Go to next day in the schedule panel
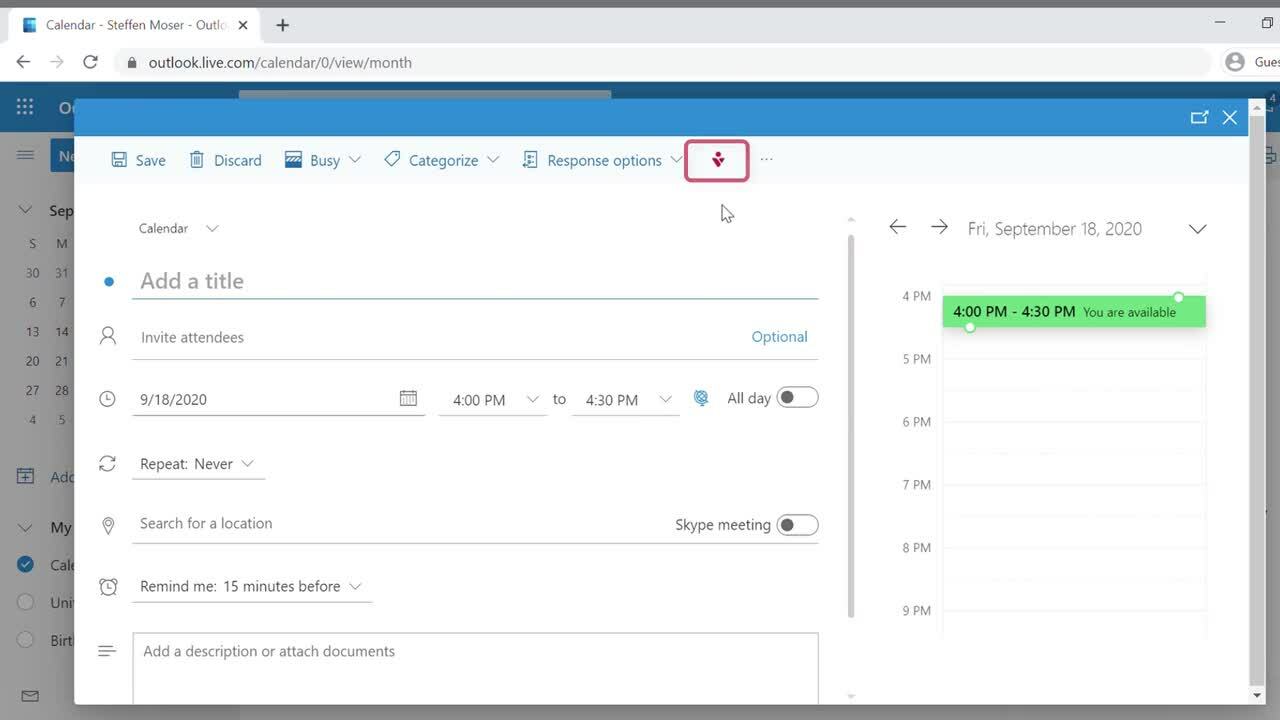The width and height of the screenshot is (1280, 720). point(939,227)
